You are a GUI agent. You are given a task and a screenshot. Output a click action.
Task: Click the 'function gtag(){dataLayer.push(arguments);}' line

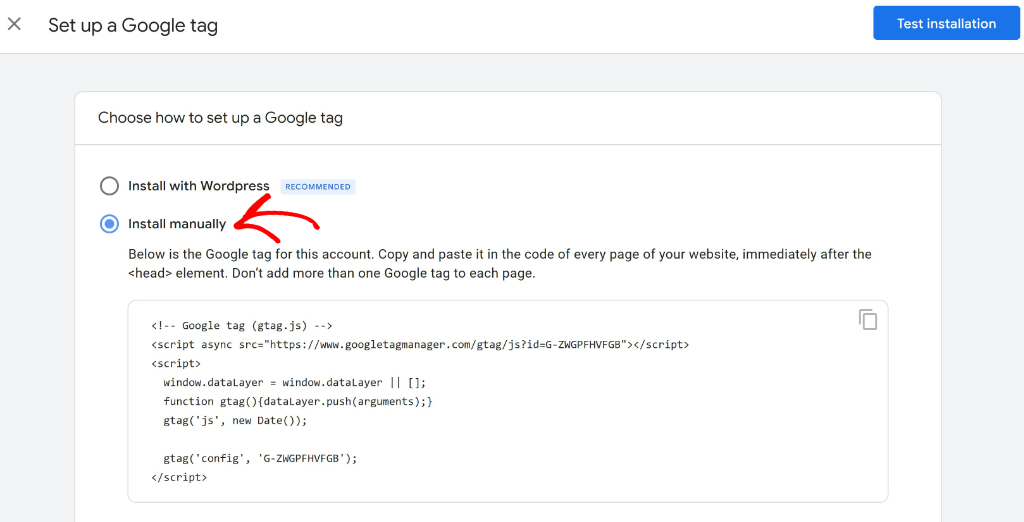click(298, 401)
